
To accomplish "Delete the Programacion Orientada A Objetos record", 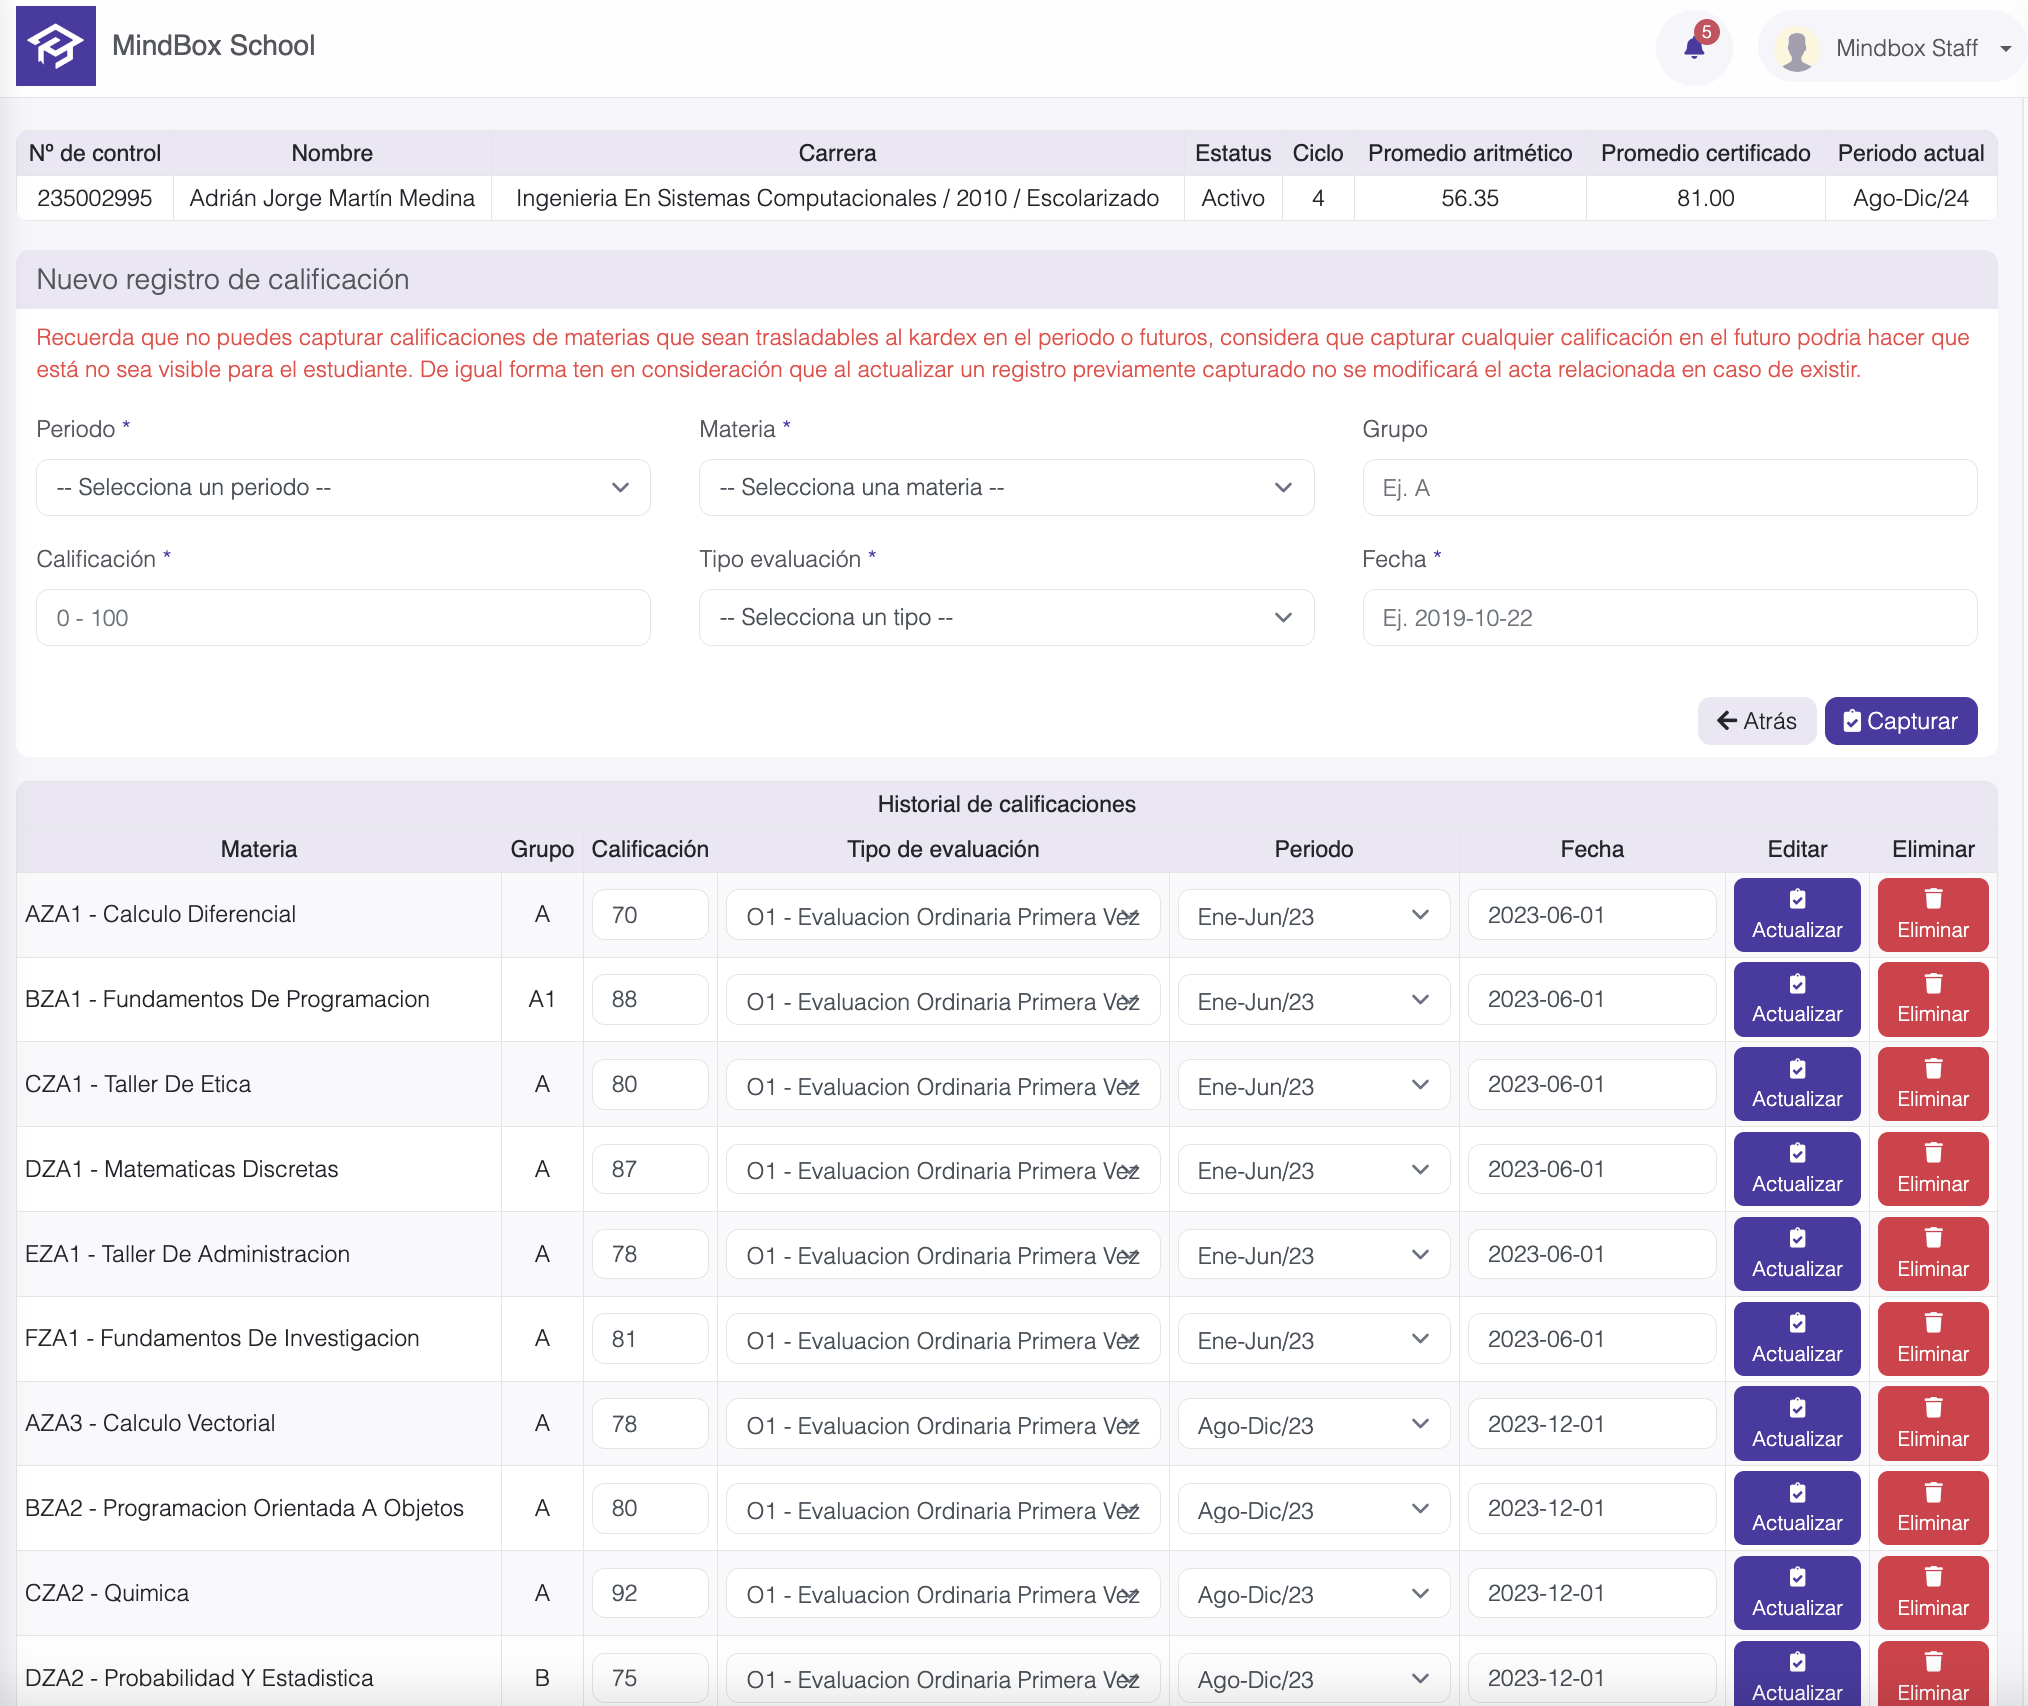I will click(x=1932, y=1508).
